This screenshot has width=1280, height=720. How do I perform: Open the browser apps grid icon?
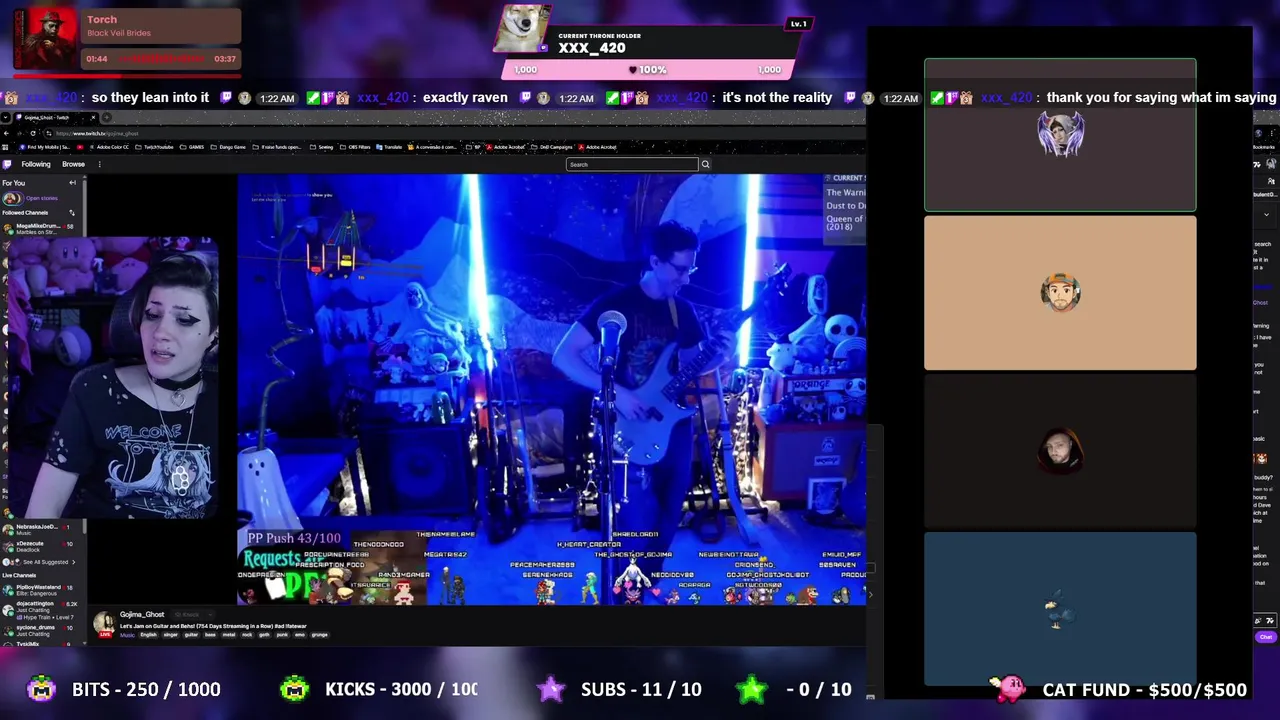click(x=7, y=147)
